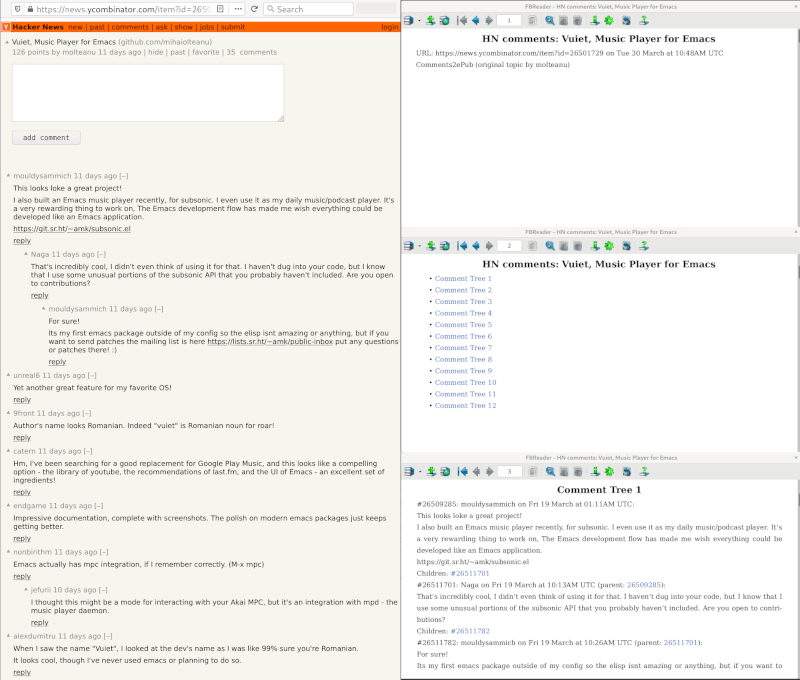Open library in FBReader page 1 window
800x680 pixels.
pyautogui.click(x=408, y=20)
